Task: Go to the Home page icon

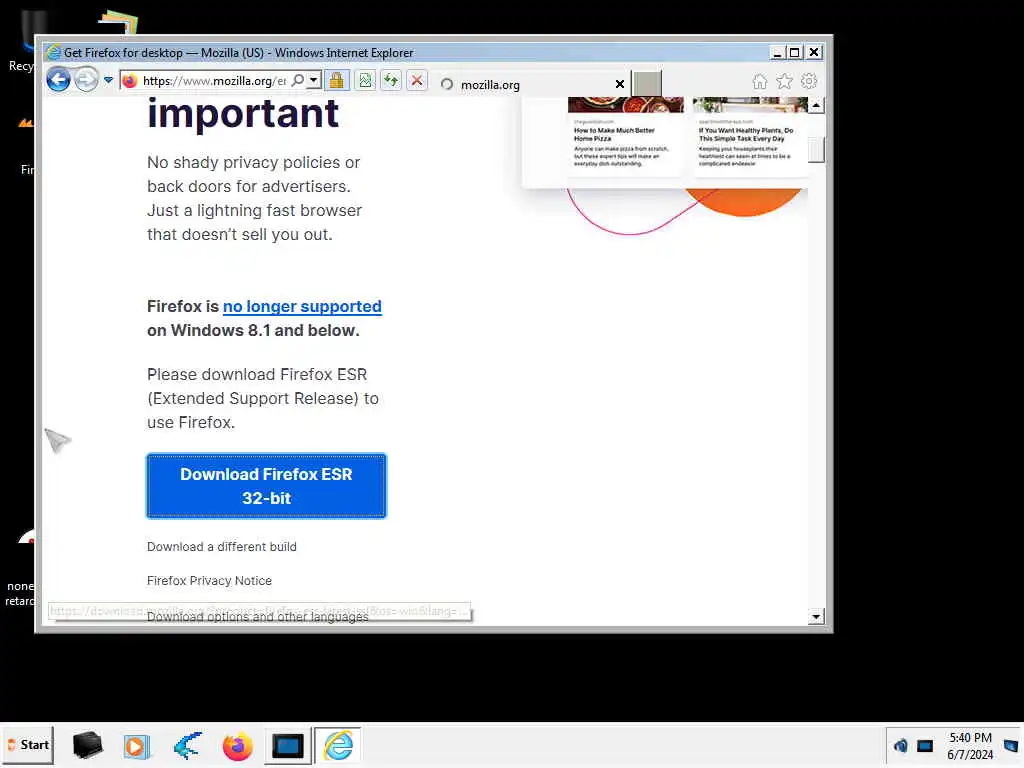Action: click(760, 81)
